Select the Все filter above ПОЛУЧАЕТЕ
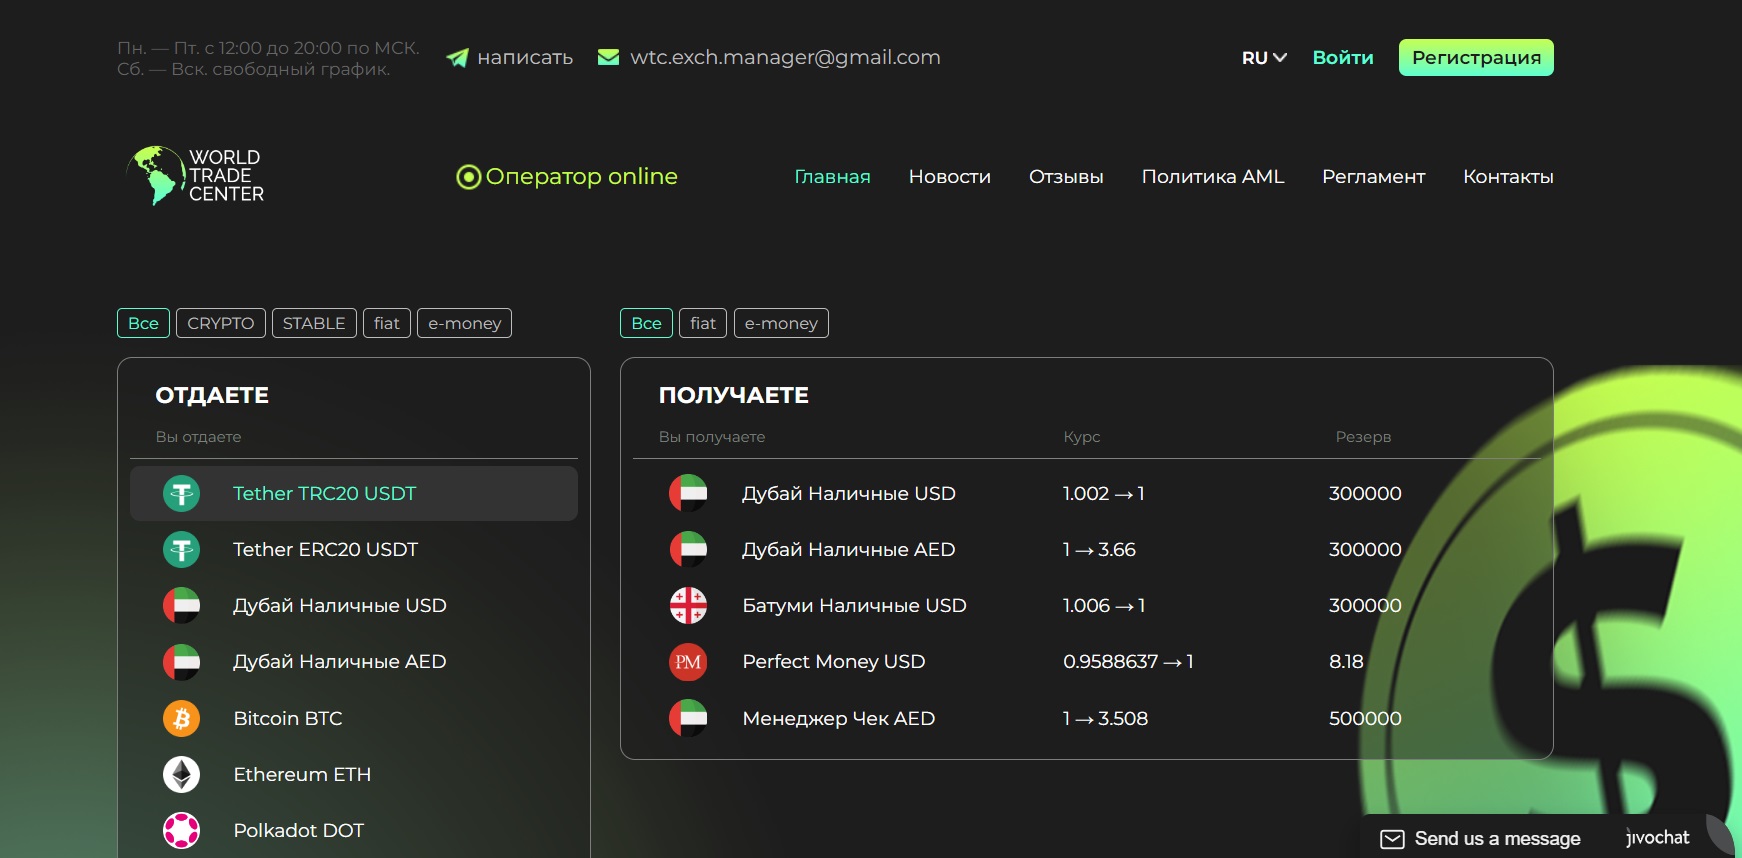This screenshot has width=1742, height=858. [x=646, y=323]
